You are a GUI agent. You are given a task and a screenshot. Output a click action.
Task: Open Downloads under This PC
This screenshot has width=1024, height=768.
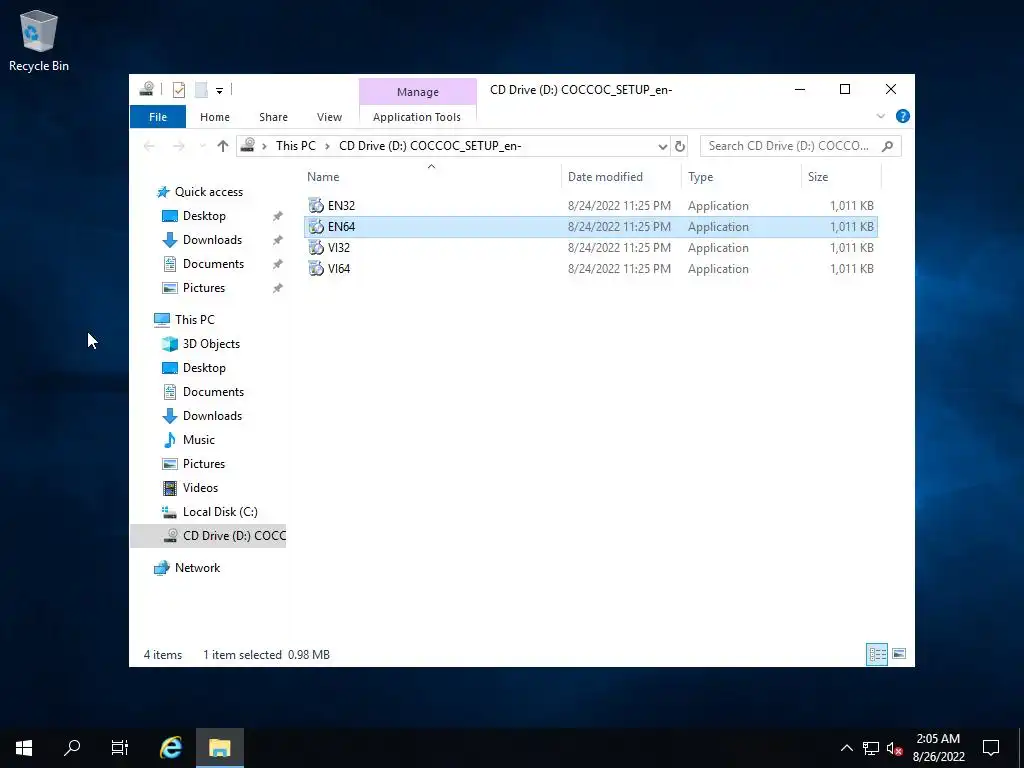pyautogui.click(x=212, y=416)
